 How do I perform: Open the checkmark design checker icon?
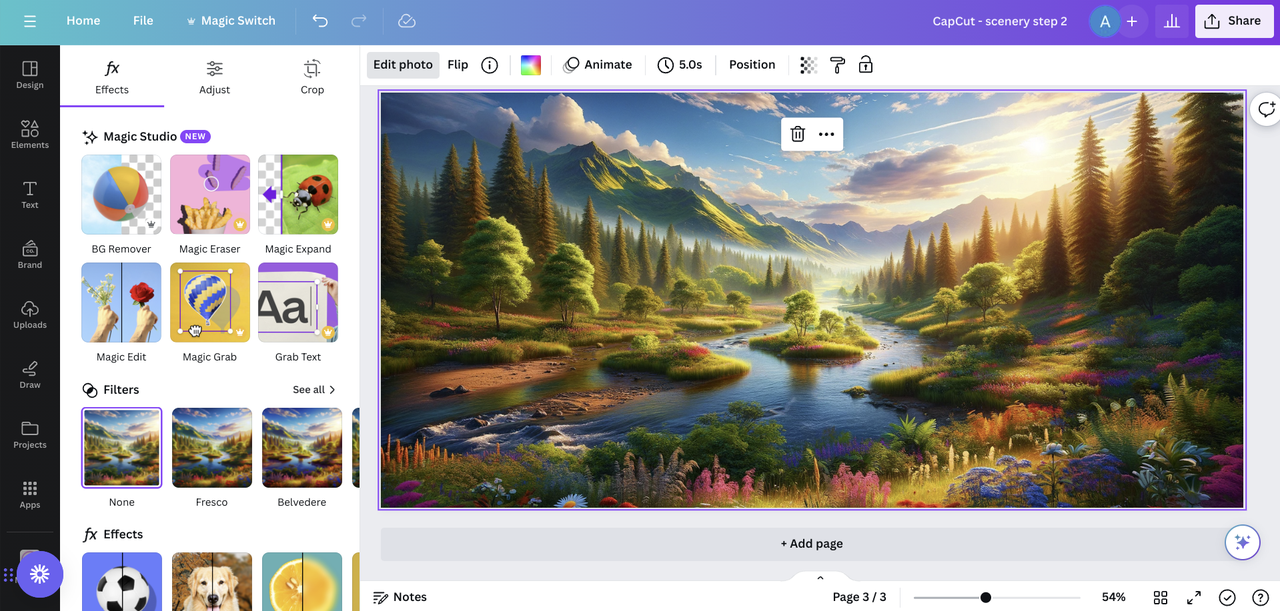point(1227,597)
